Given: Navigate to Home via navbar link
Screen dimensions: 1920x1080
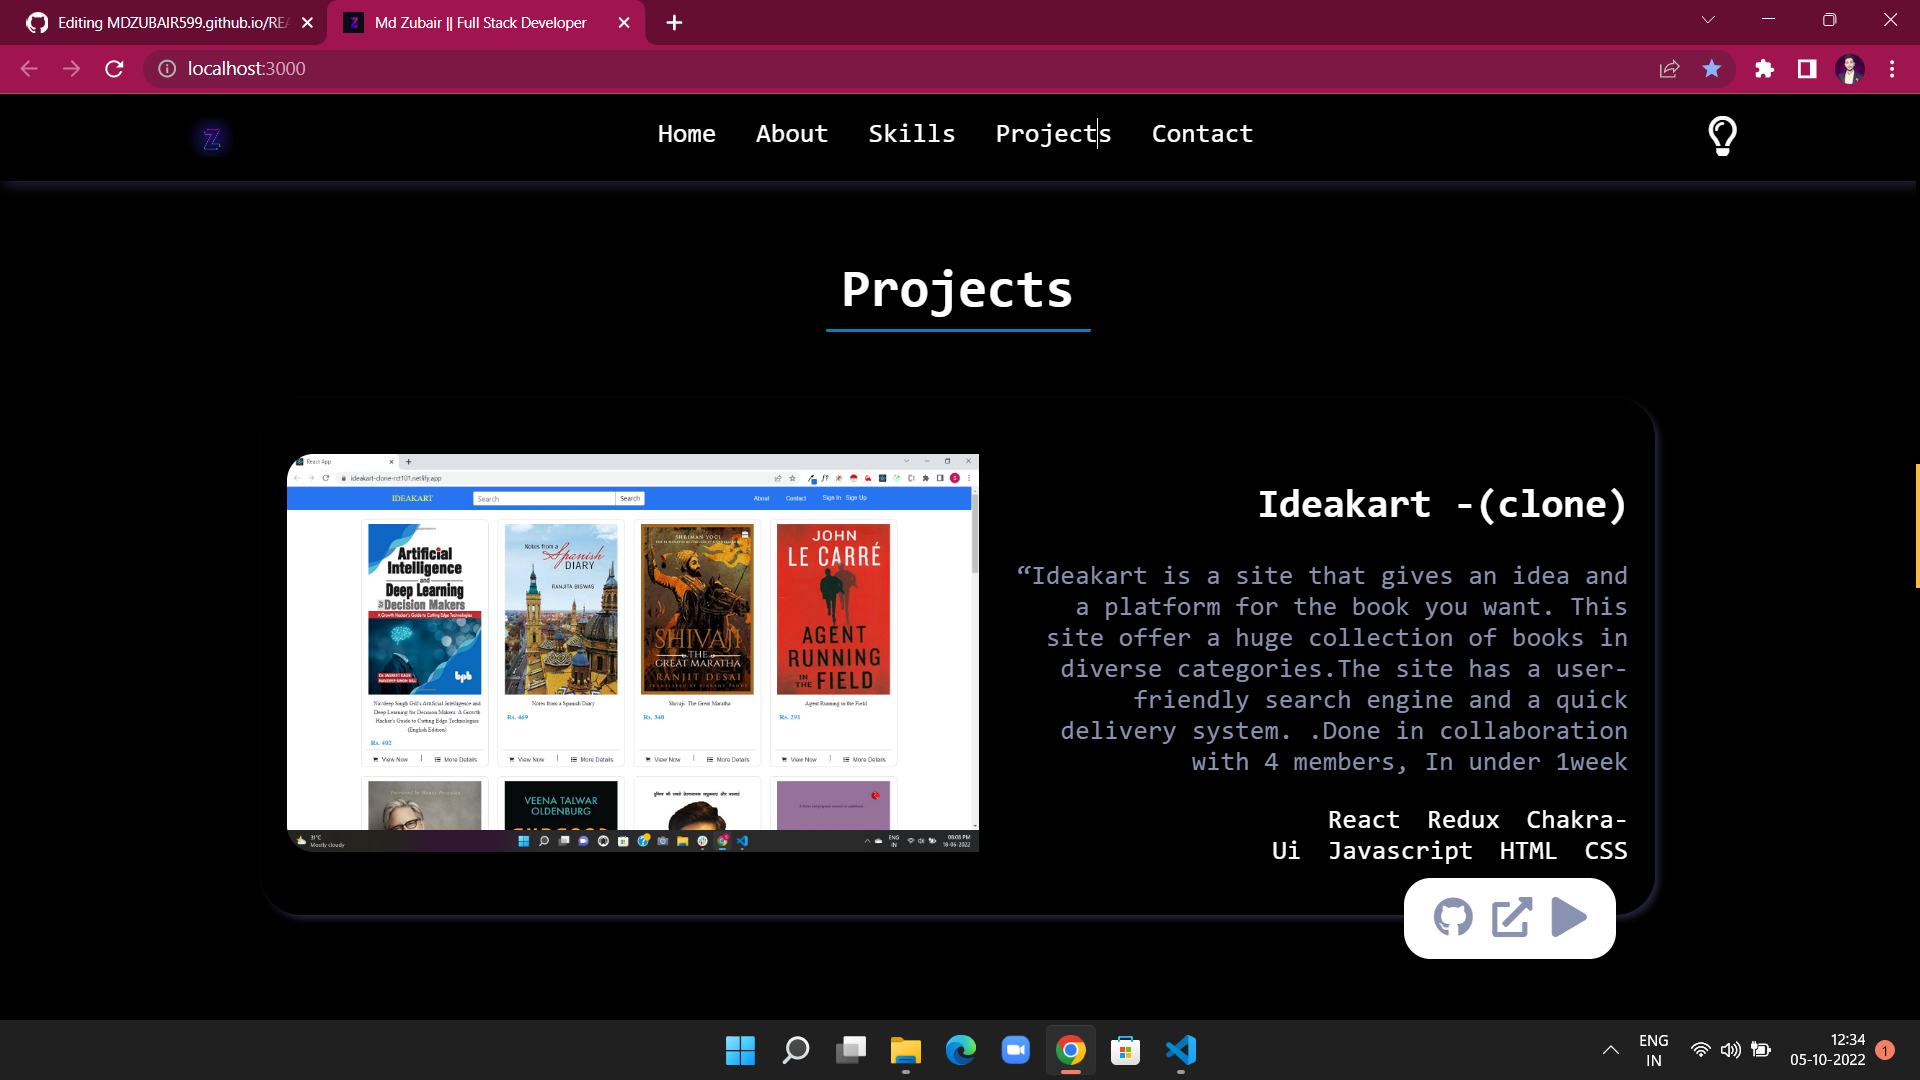Looking at the screenshot, I should (687, 133).
